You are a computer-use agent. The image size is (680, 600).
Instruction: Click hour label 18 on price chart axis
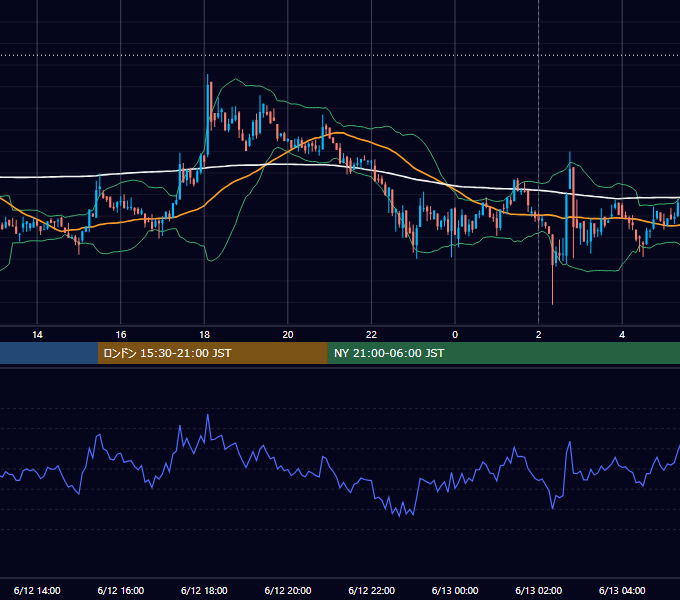(204, 335)
